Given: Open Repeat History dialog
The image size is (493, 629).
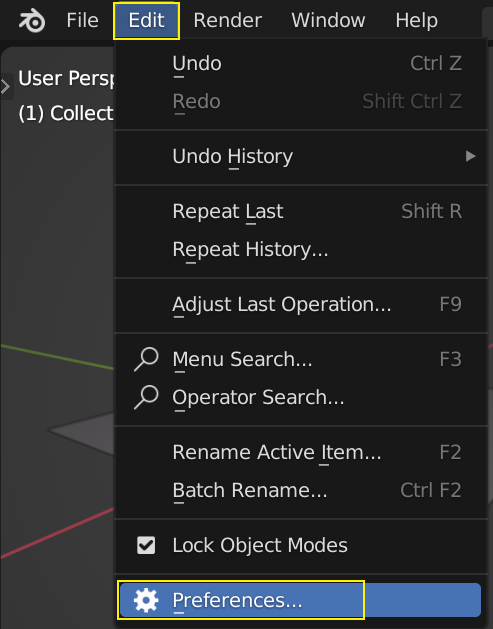Looking at the screenshot, I should tap(301, 250).
